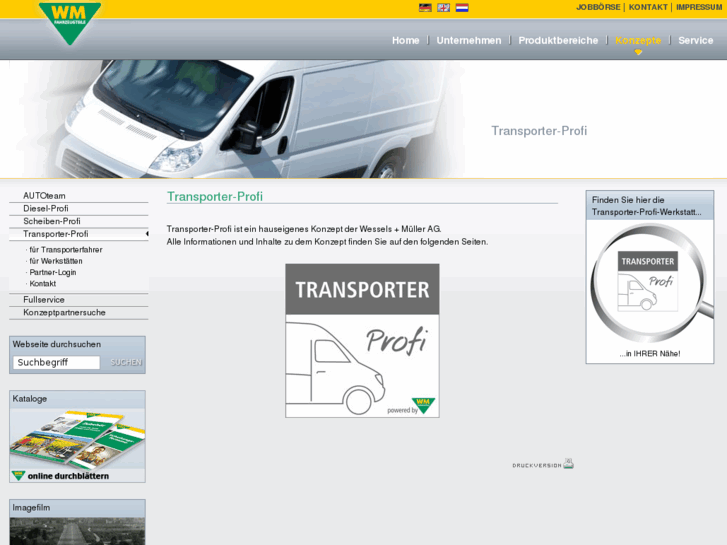This screenshot has height=545, width=727.
Task: Click the Transporter-Profi page heading
Action: [215, 197]
